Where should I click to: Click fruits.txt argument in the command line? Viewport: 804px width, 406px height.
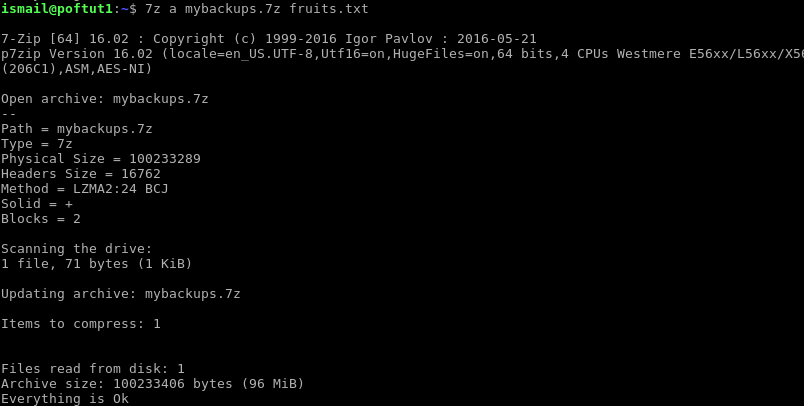pyautogui.click(x=329, y=9)
